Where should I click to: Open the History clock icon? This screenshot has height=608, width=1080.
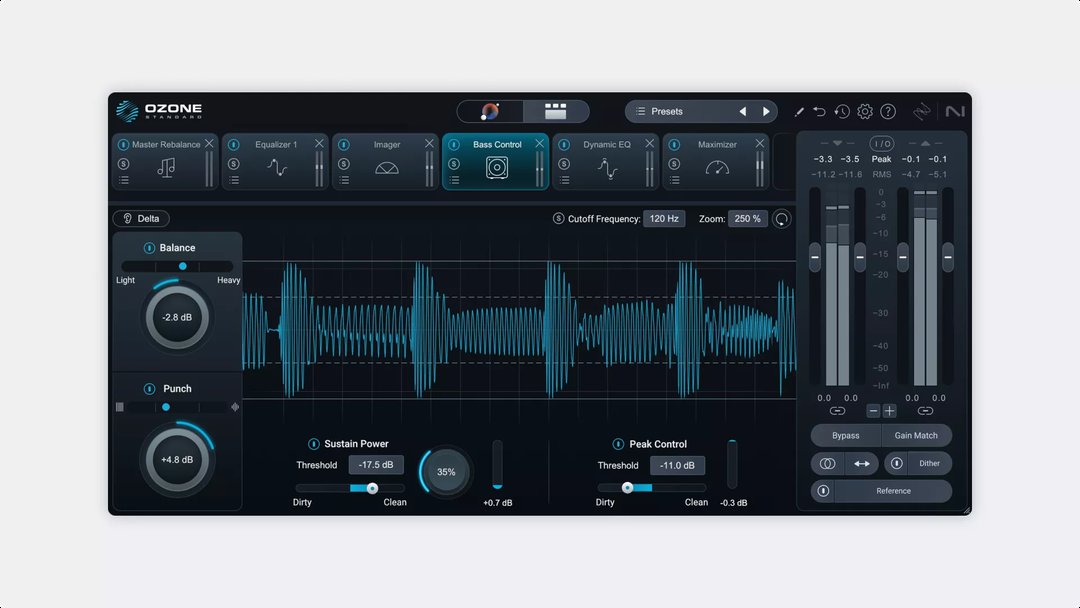tap(842, 112)
